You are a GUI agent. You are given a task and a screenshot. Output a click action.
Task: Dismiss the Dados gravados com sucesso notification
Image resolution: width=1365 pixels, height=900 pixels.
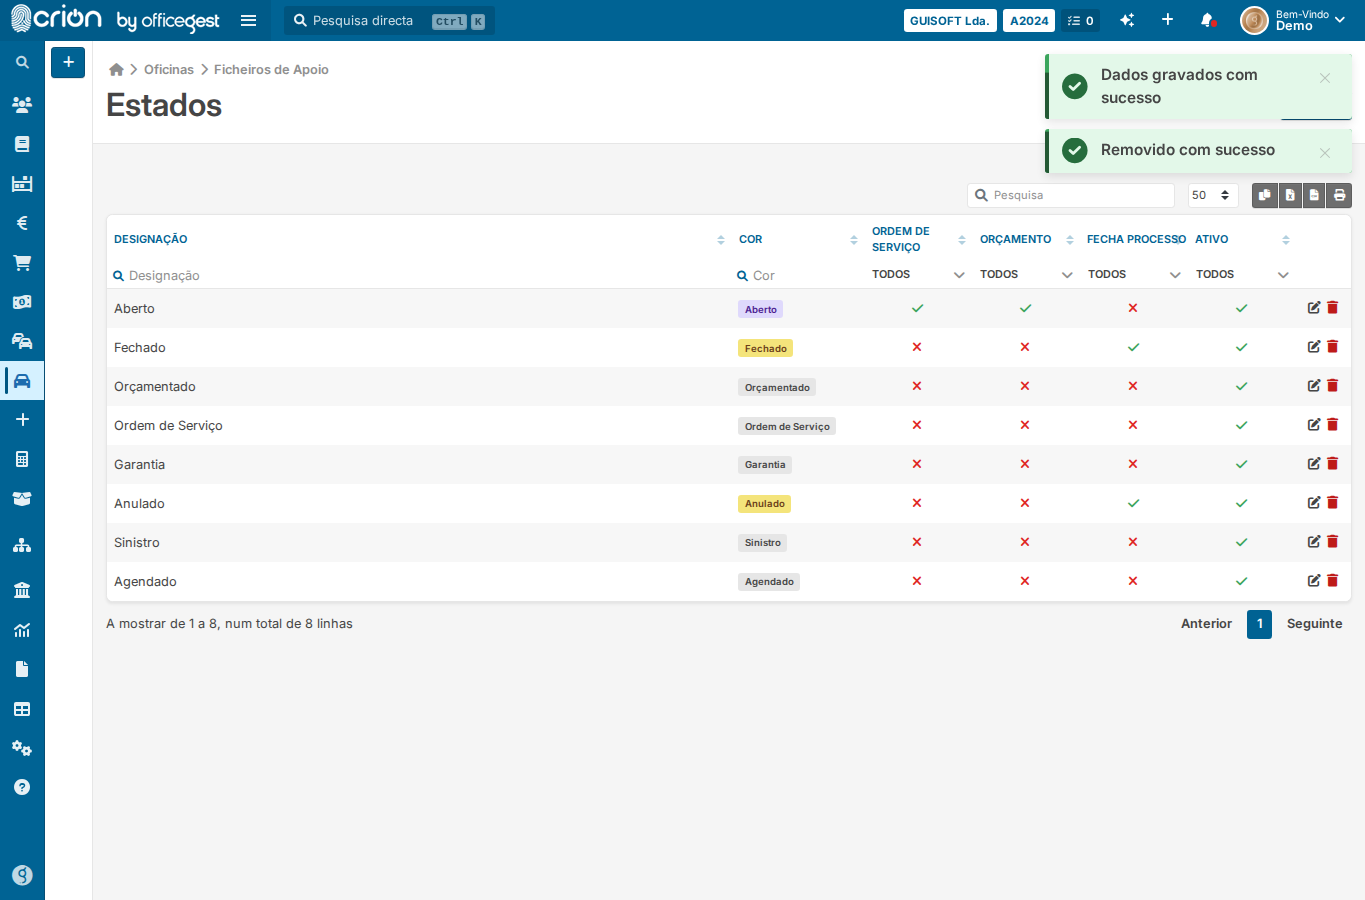click(x=1324, y=78)
